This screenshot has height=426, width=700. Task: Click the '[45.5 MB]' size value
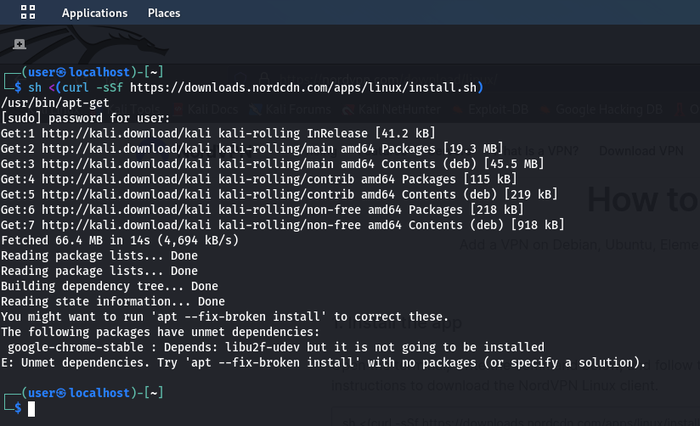click(x=514, y=163)
